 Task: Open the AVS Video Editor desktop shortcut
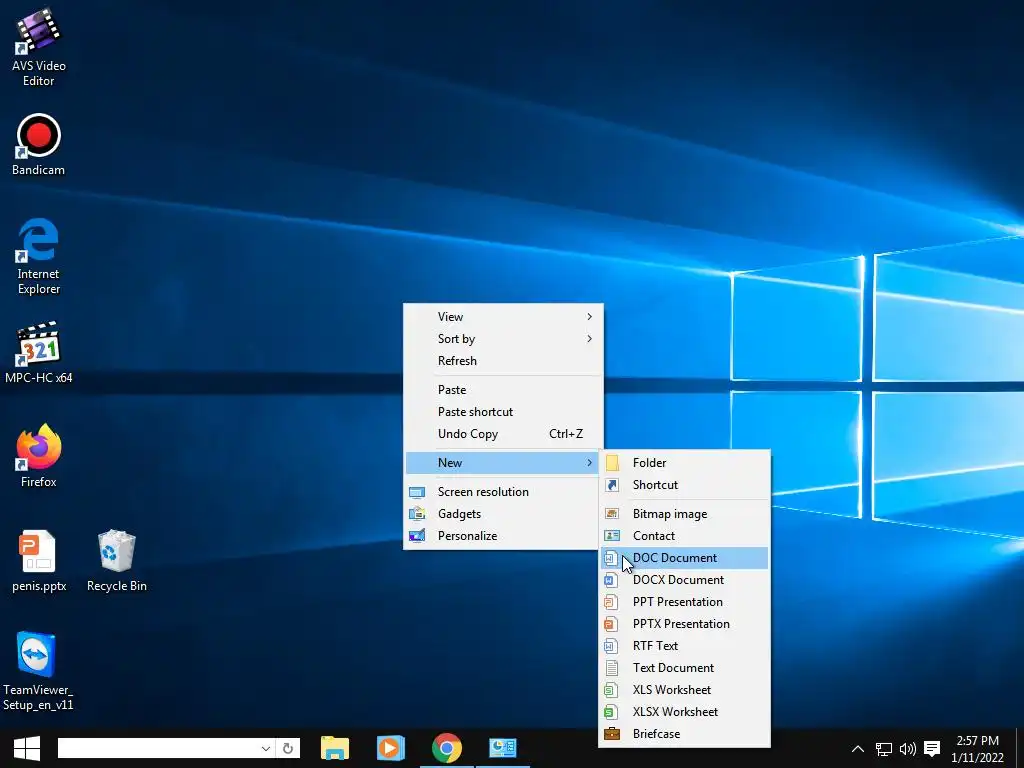click(x=39, y=48)
